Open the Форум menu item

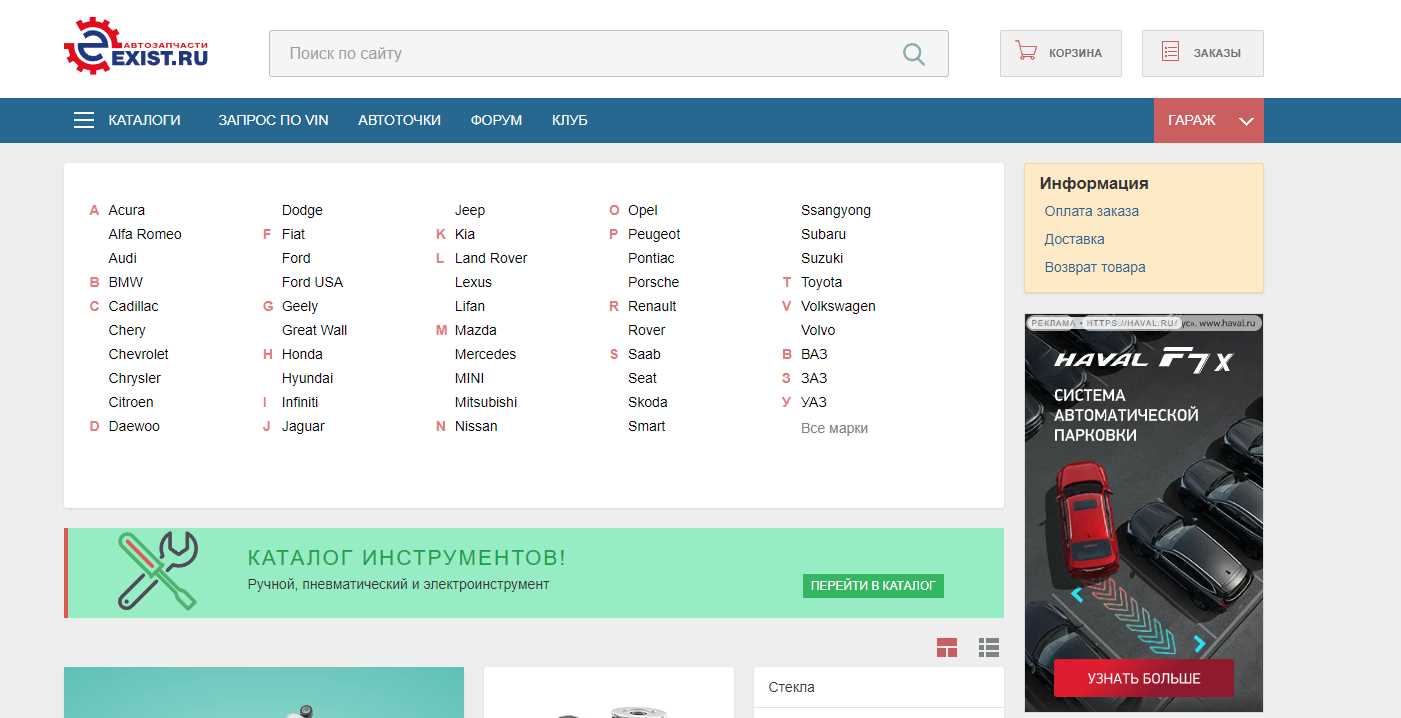point(496,120)
